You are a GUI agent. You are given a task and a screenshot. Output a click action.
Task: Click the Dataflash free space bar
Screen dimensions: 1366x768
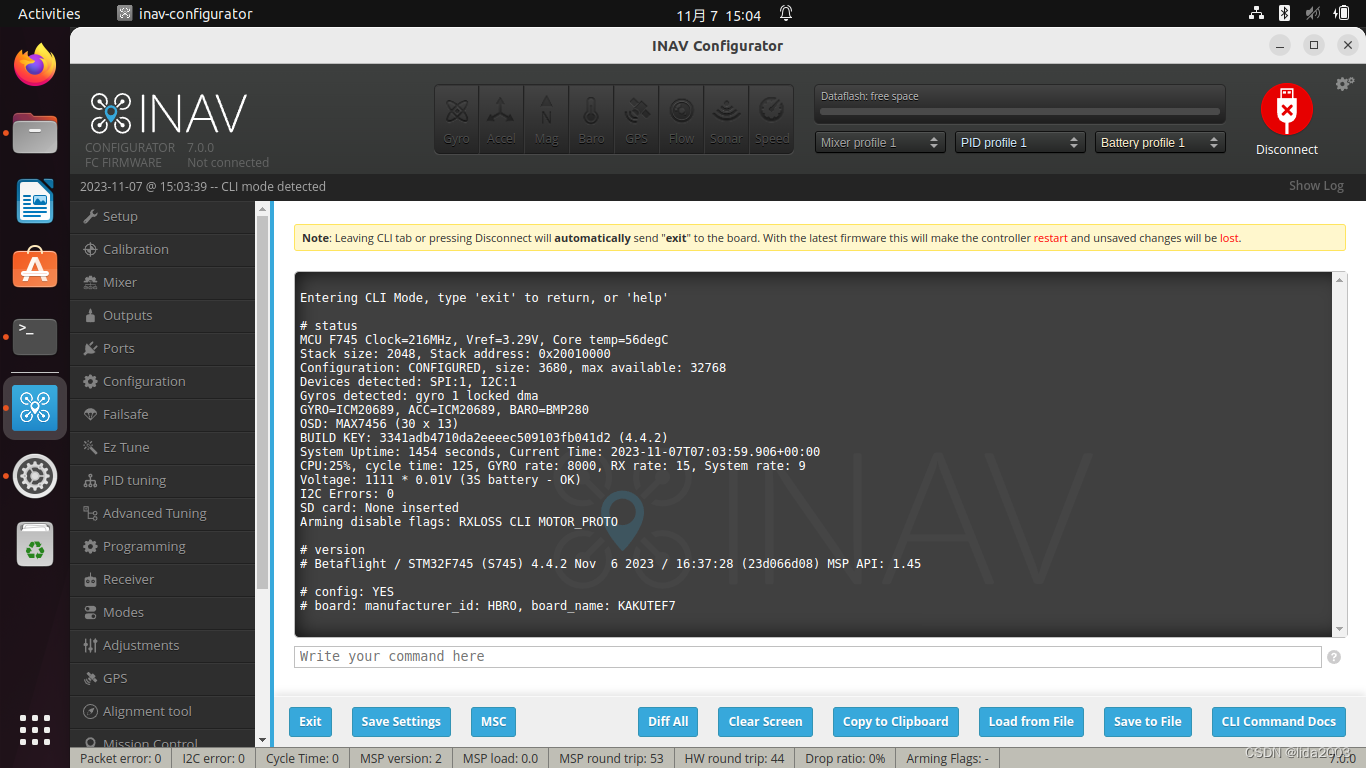click(x=1020, y=111)
